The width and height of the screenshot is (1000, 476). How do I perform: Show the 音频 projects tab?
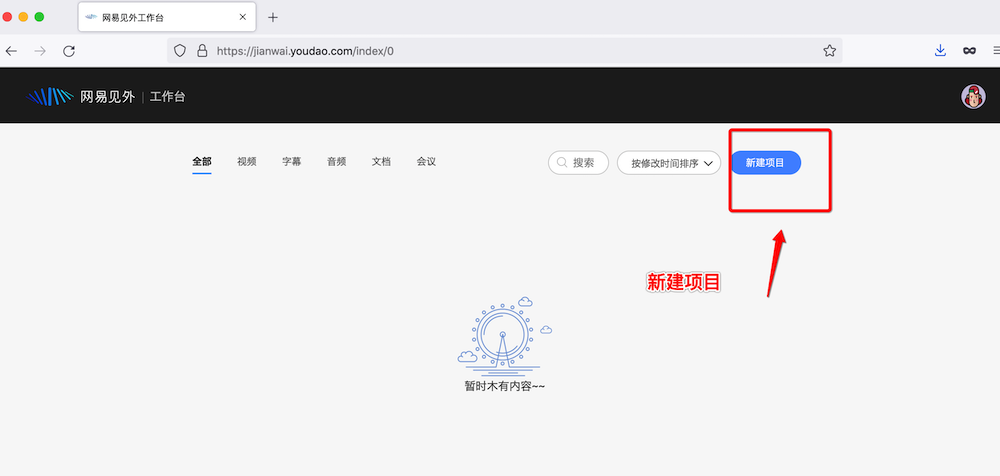click(336, 162)
